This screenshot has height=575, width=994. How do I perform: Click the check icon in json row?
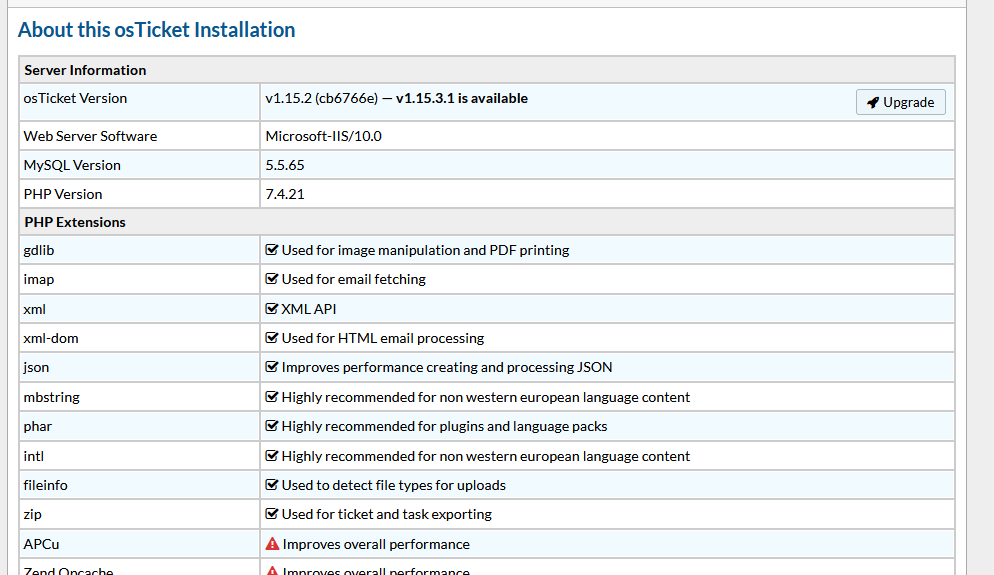(x=272, y=367)
